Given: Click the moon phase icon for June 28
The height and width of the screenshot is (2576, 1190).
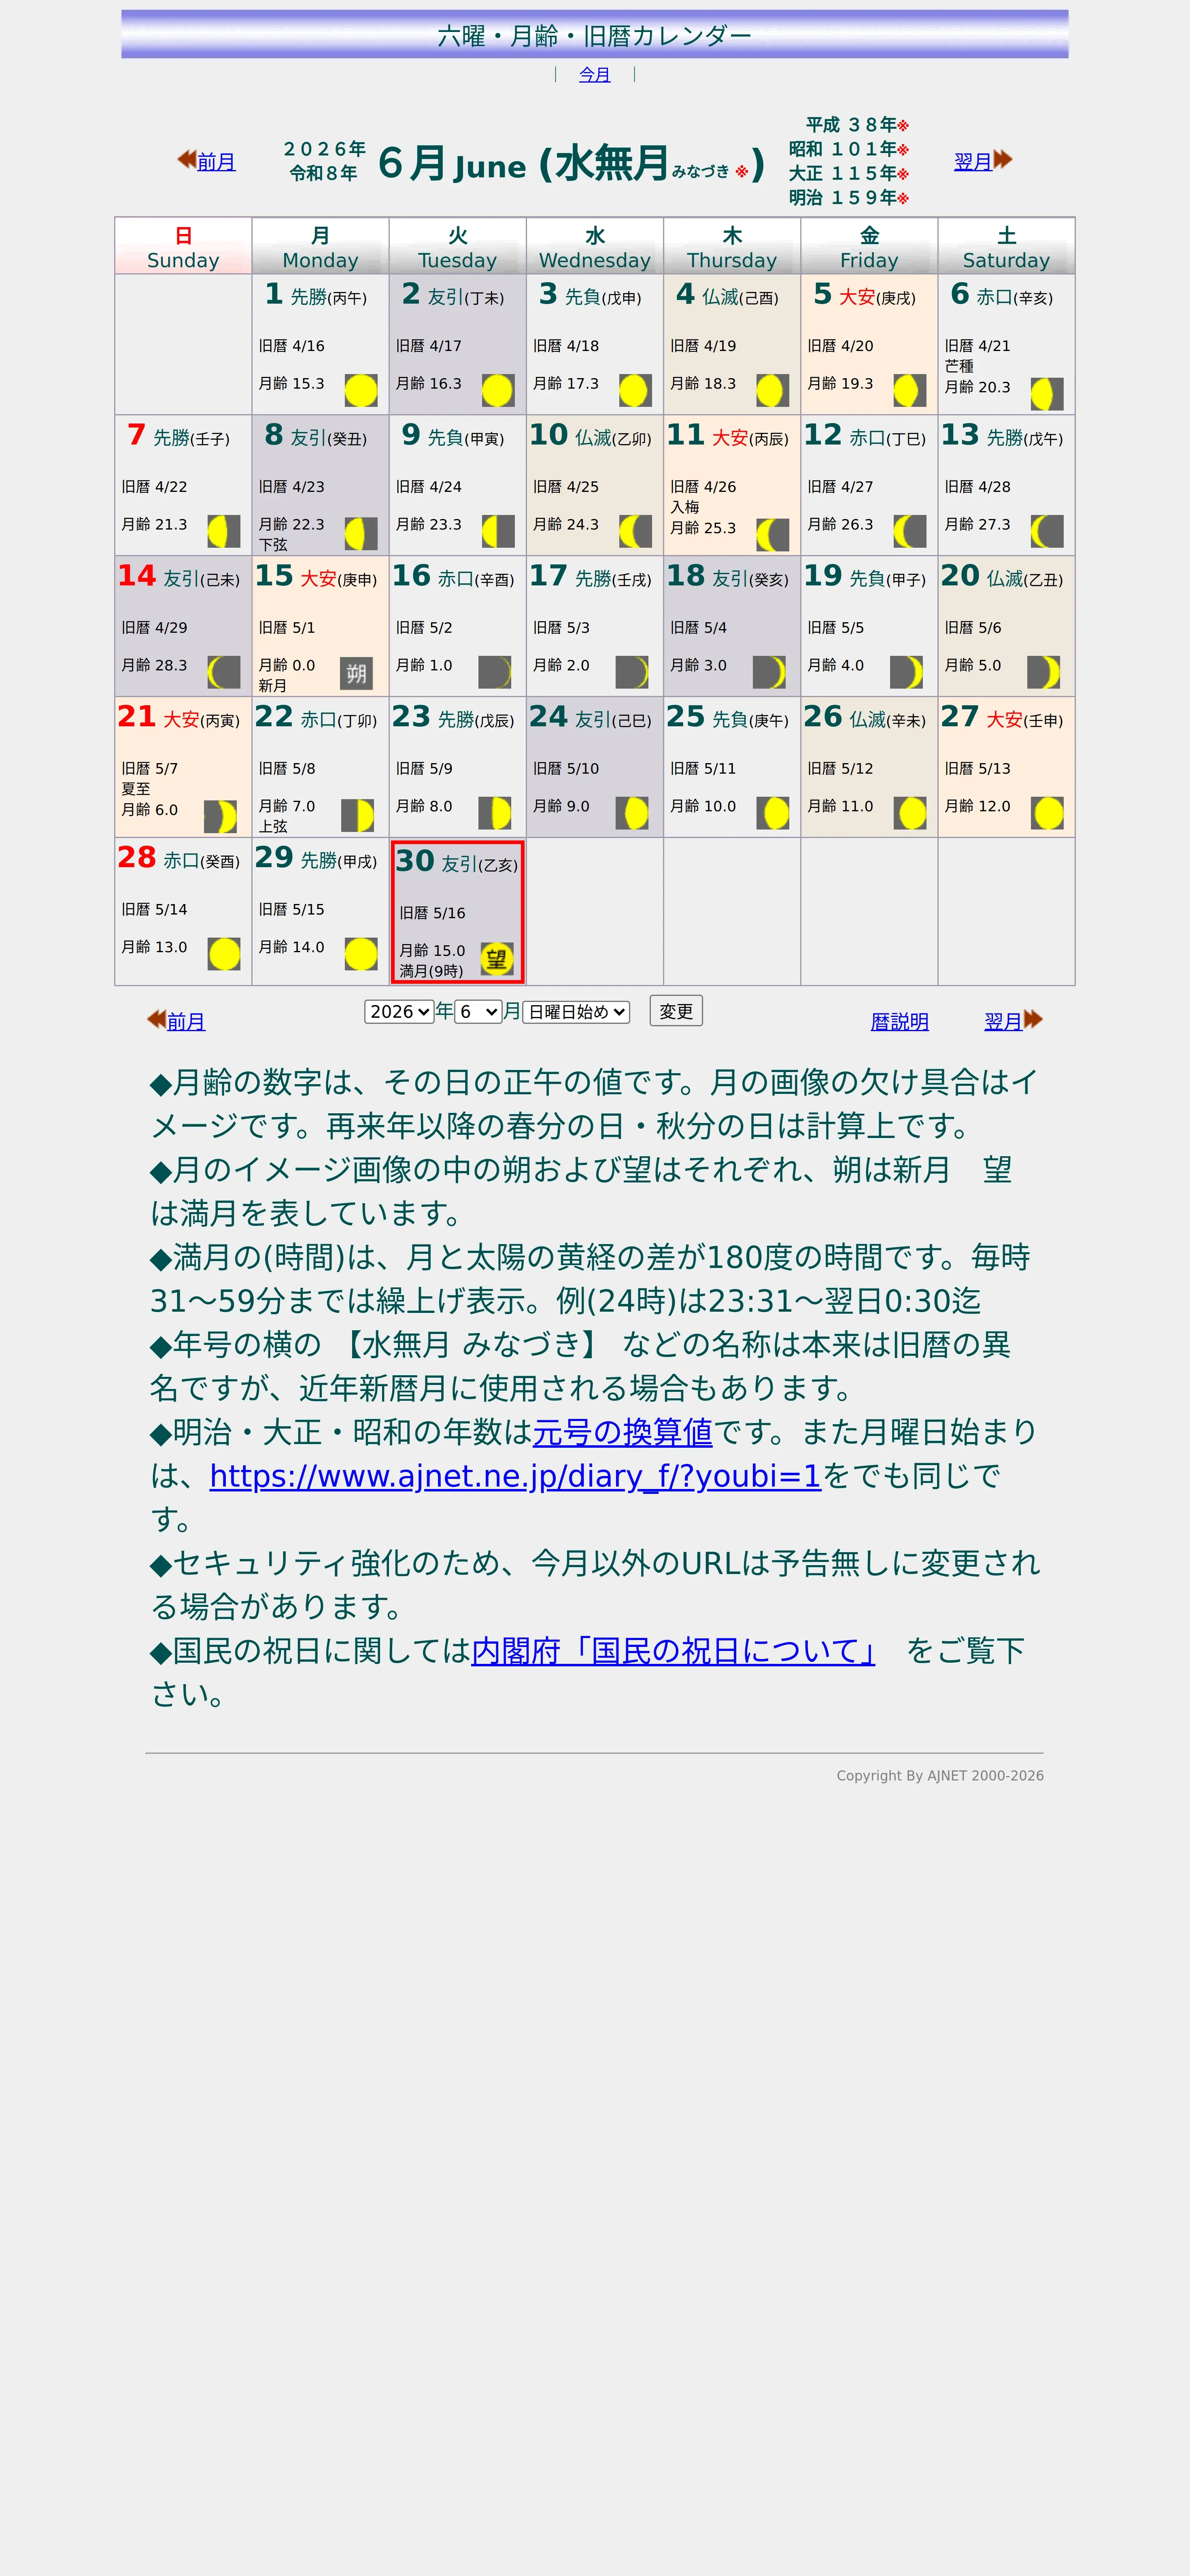Looking at the screenshot, I should tap(224, 954).
